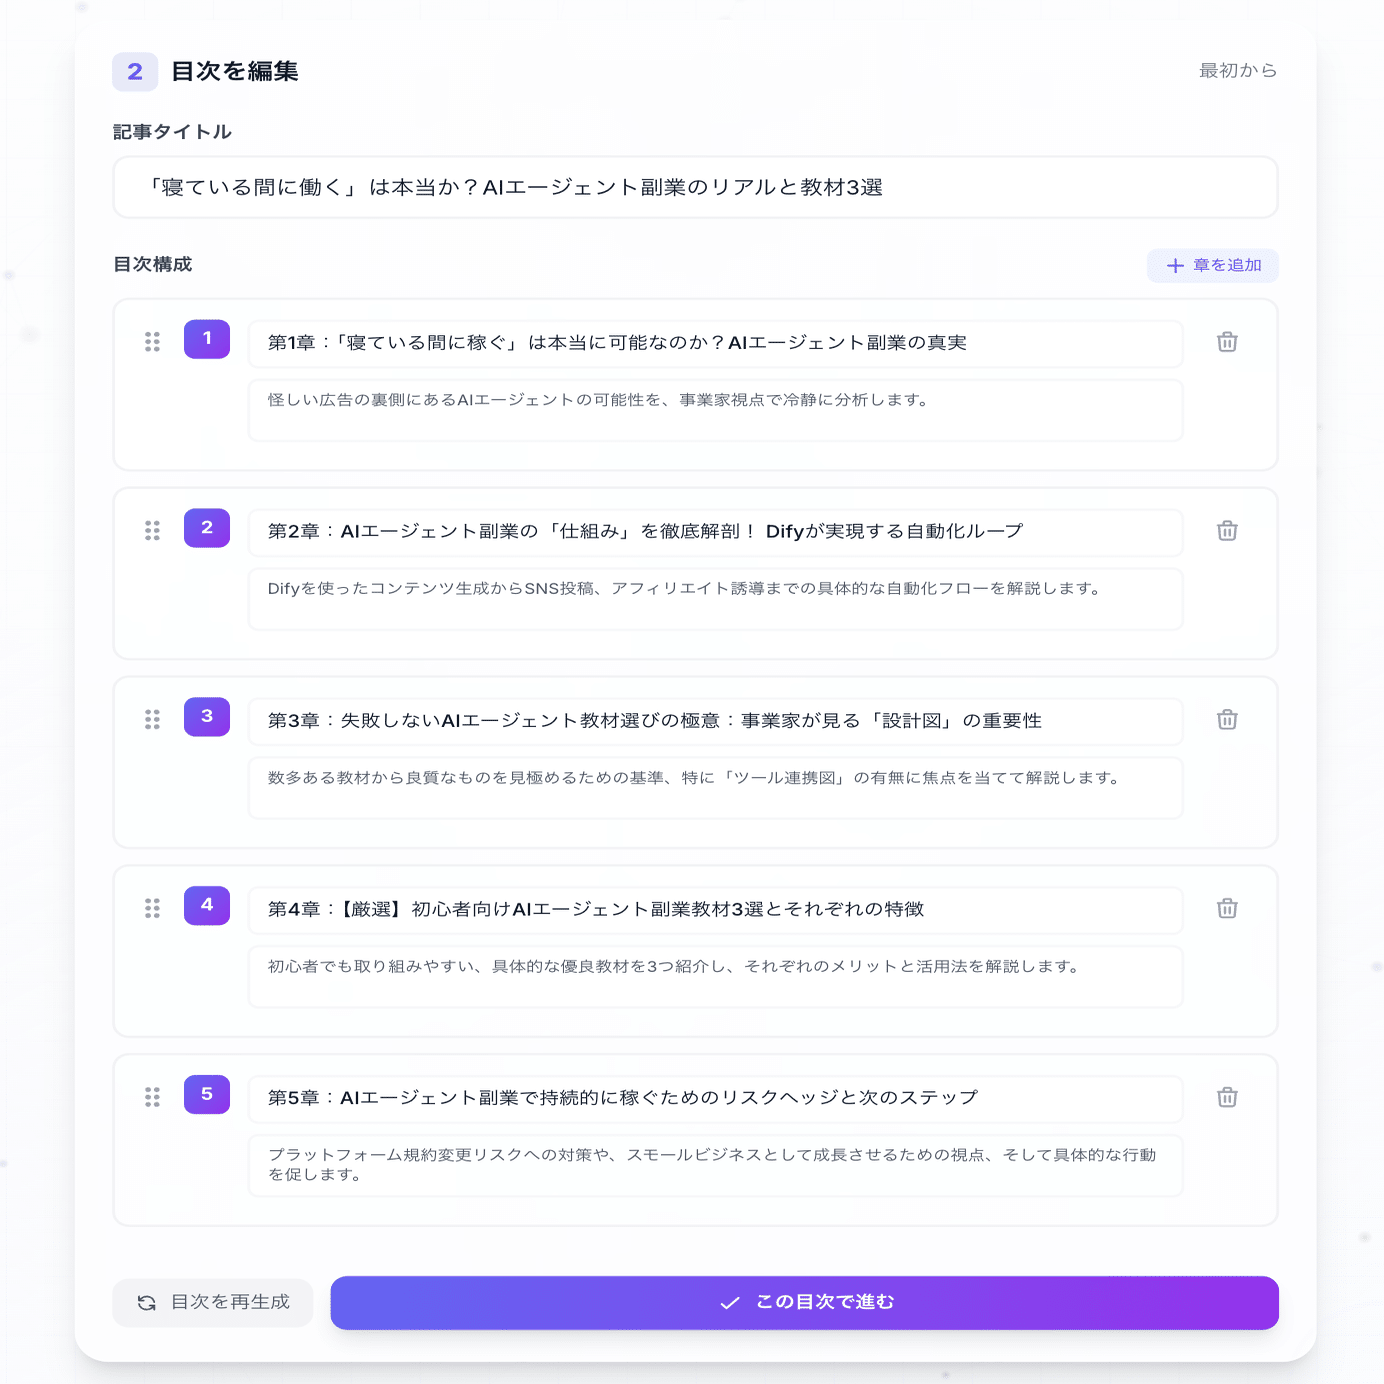Focus the 第3章 title text field
Screen dimensions: 1384x1384
click(x=716, y=721)
